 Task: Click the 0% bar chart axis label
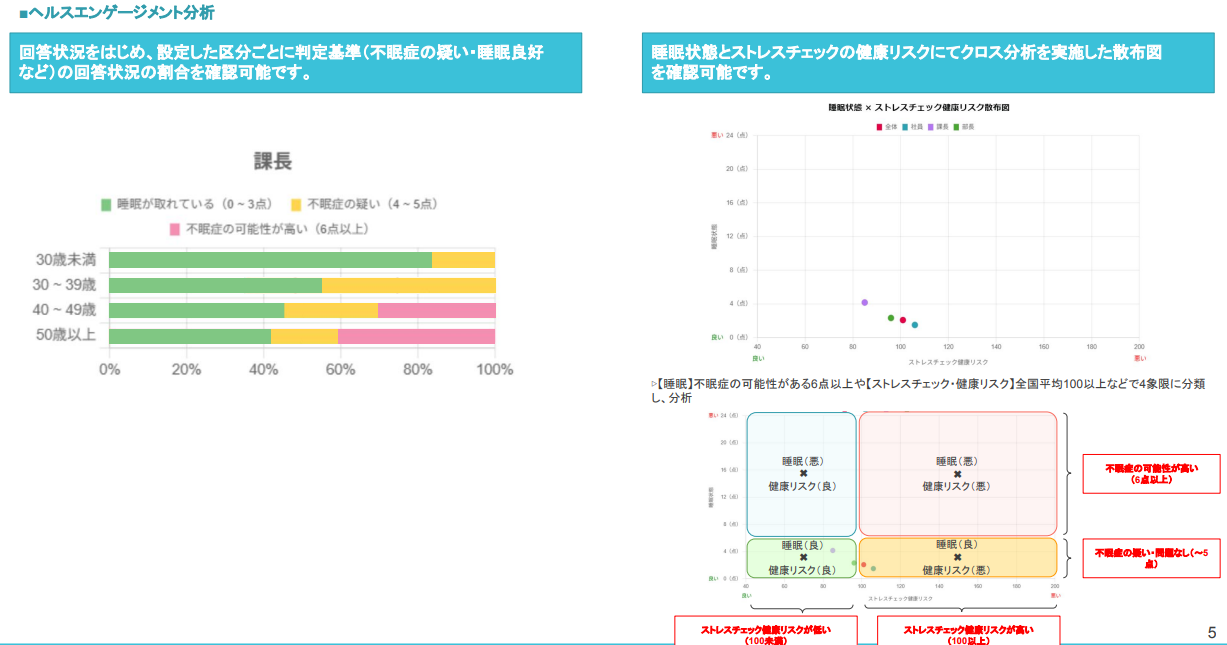click(x=109, y=369)
